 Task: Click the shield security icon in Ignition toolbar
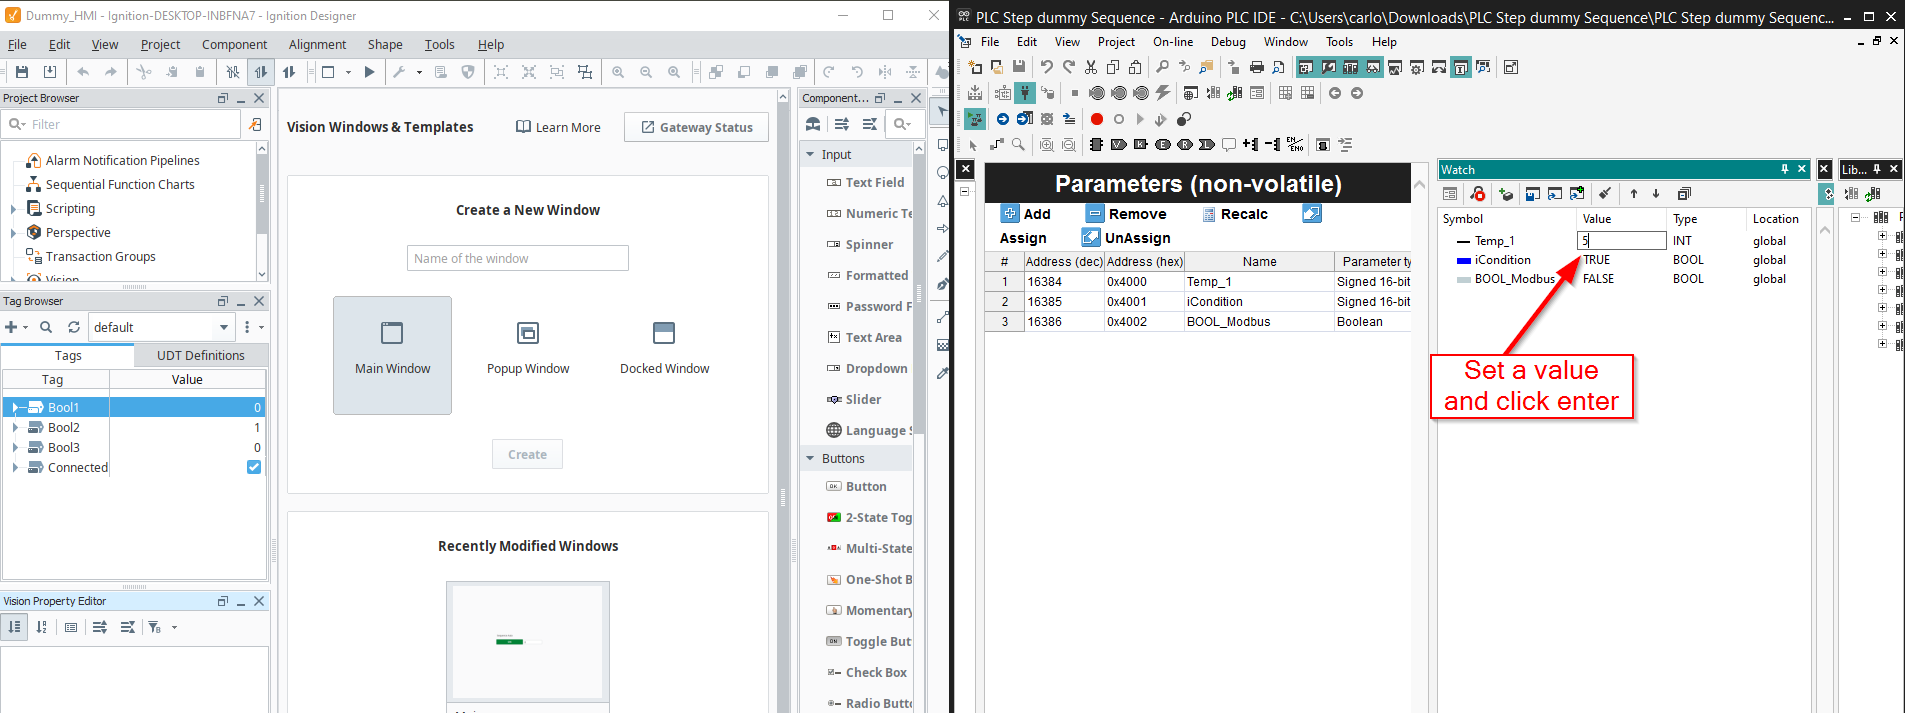tap(468, 72)
